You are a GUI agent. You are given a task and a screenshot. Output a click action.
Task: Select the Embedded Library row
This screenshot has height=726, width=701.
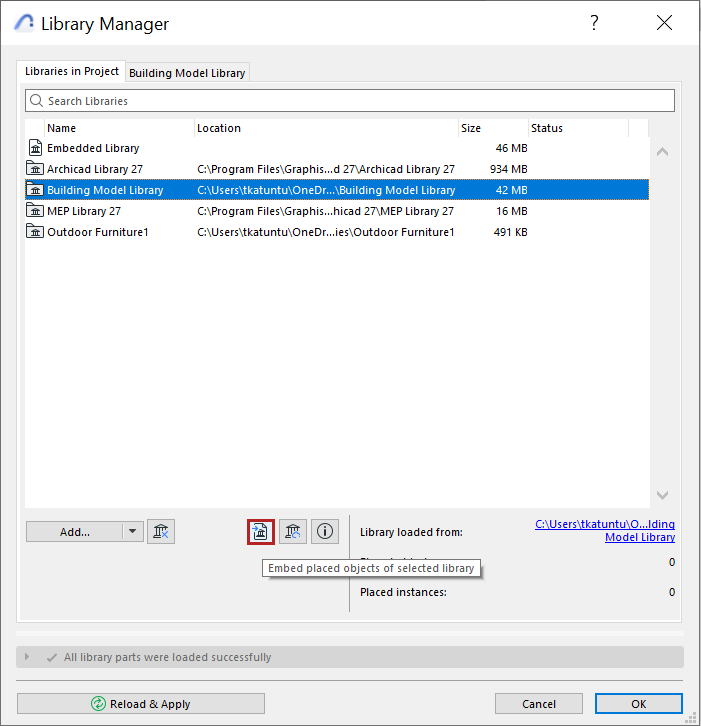[x=337, y=148]
